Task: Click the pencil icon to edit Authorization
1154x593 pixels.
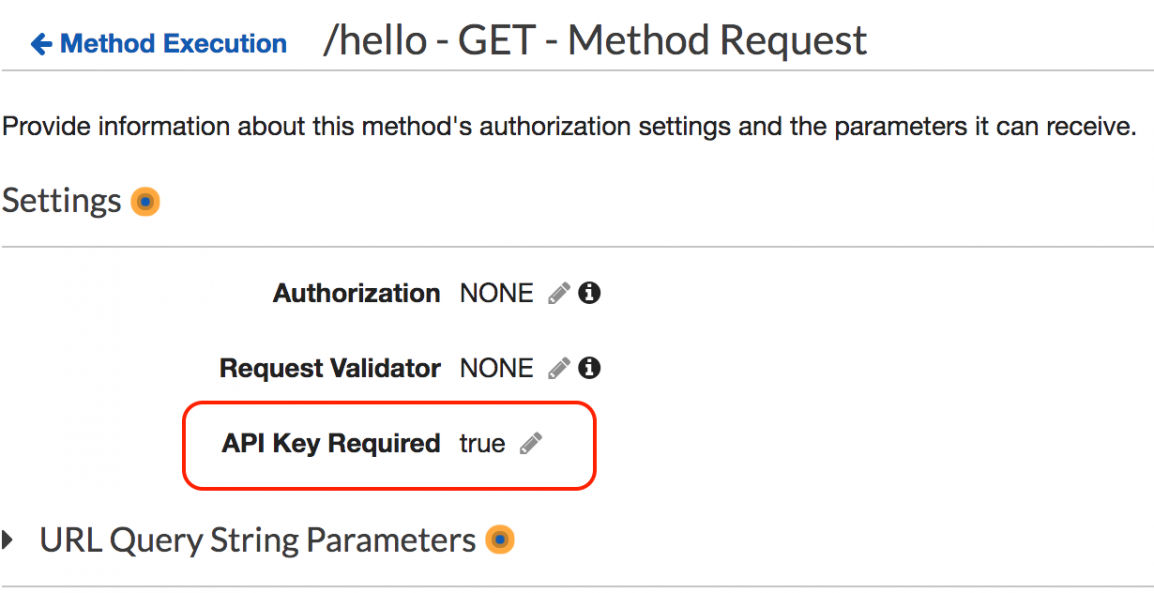Action: pos(558,292)
